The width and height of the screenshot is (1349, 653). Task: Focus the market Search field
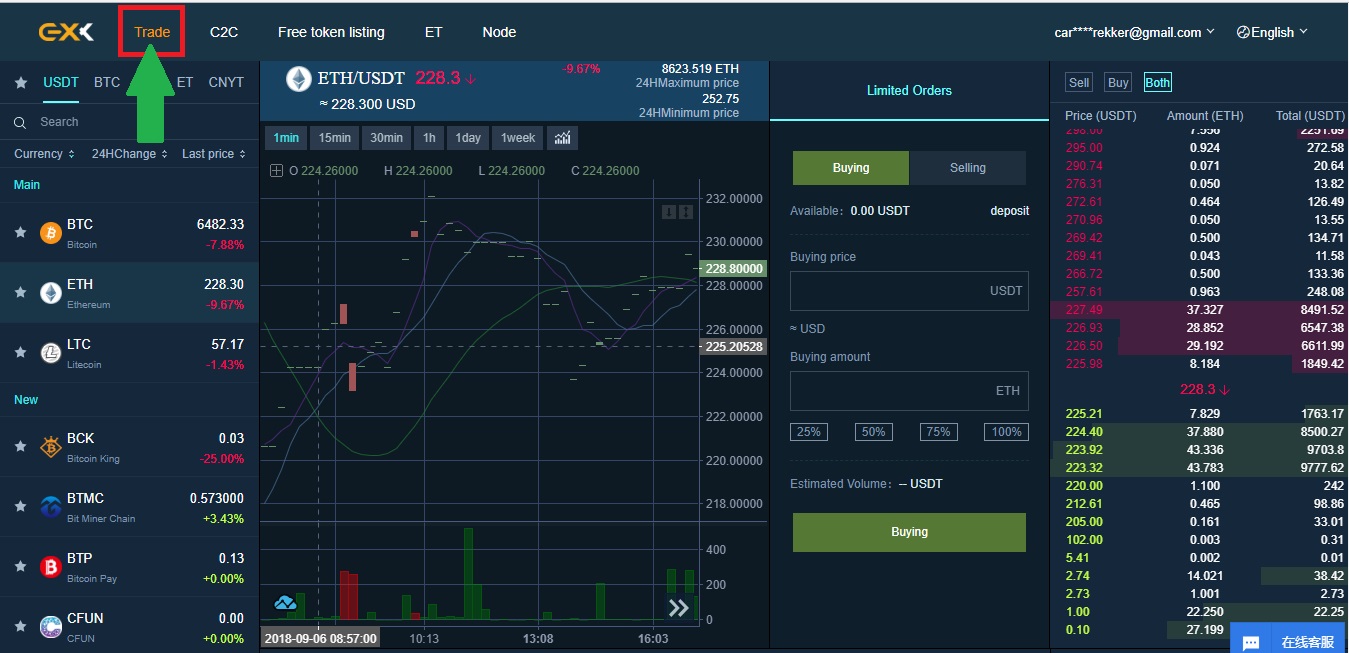130,122
